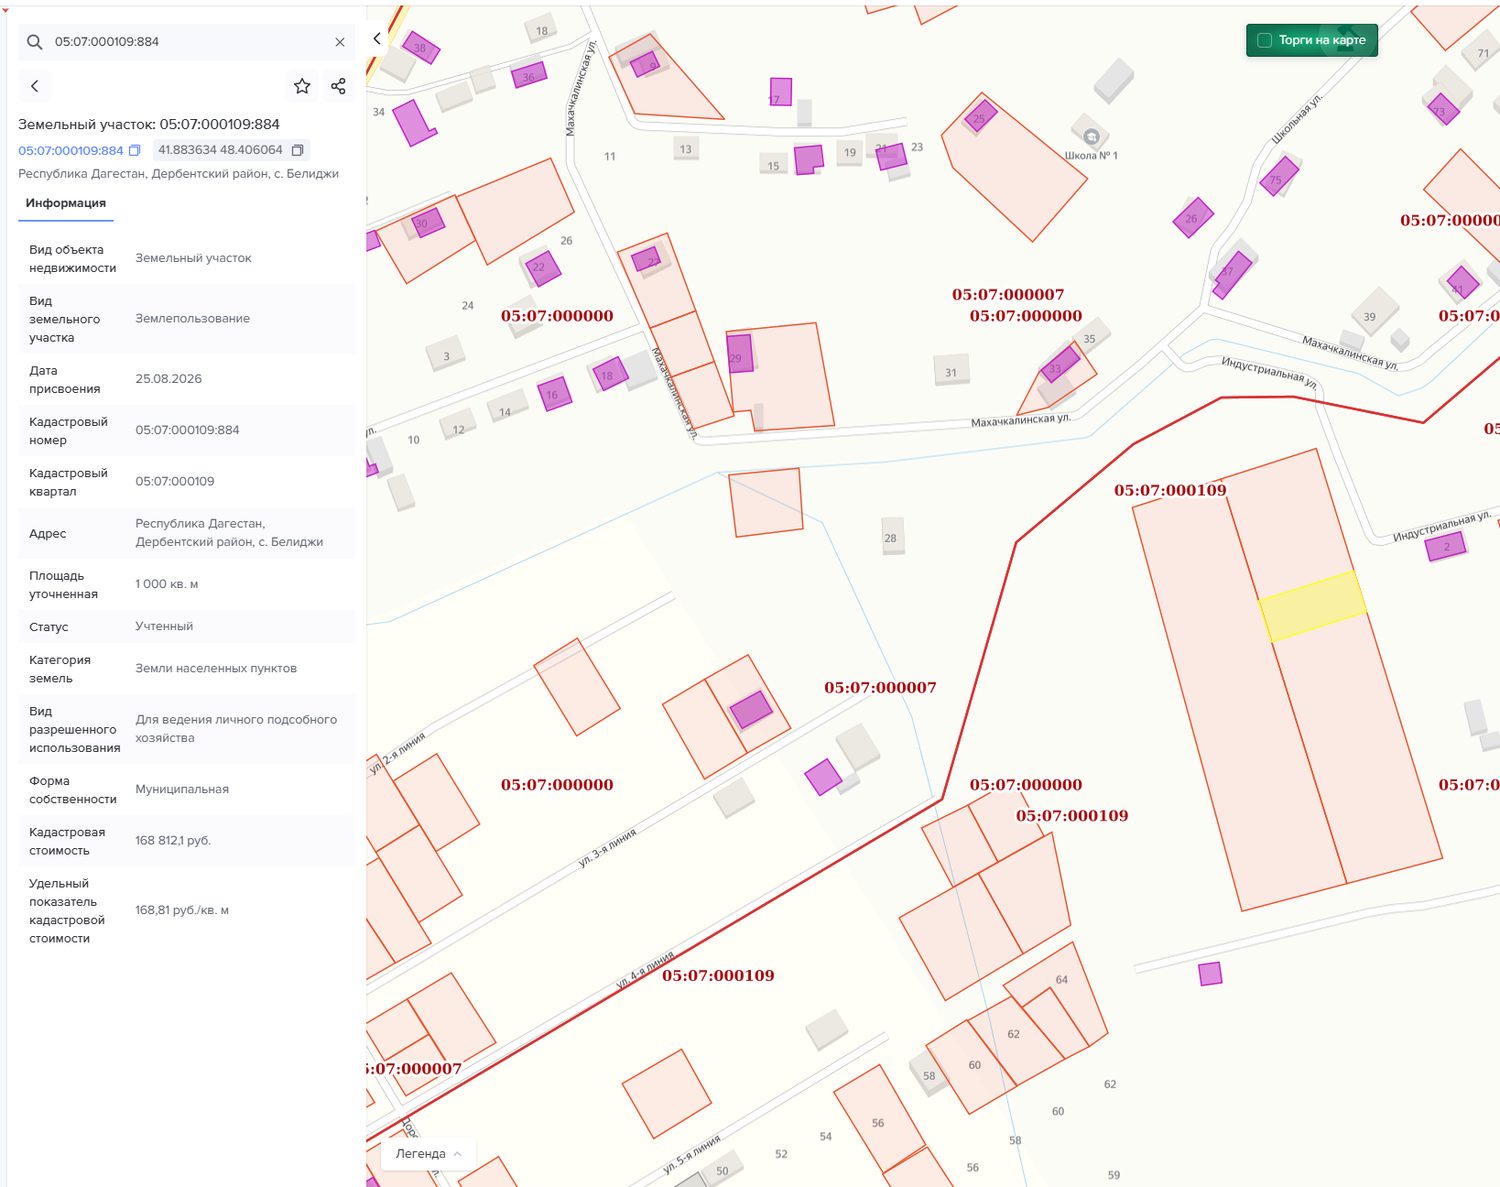
Task: Click the address line under the cadastral link
Action: [x=178, y=174]
